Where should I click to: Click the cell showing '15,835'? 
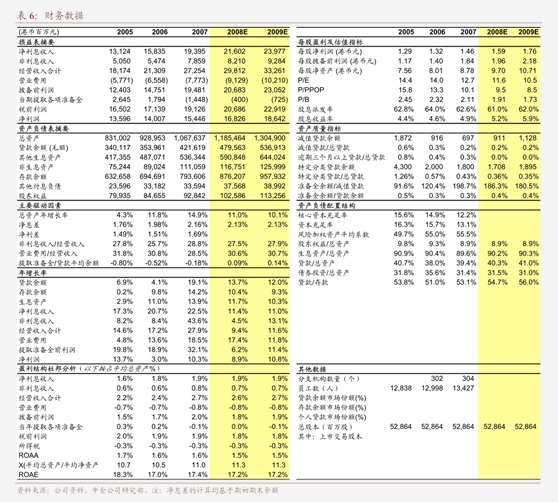point(155,52)
